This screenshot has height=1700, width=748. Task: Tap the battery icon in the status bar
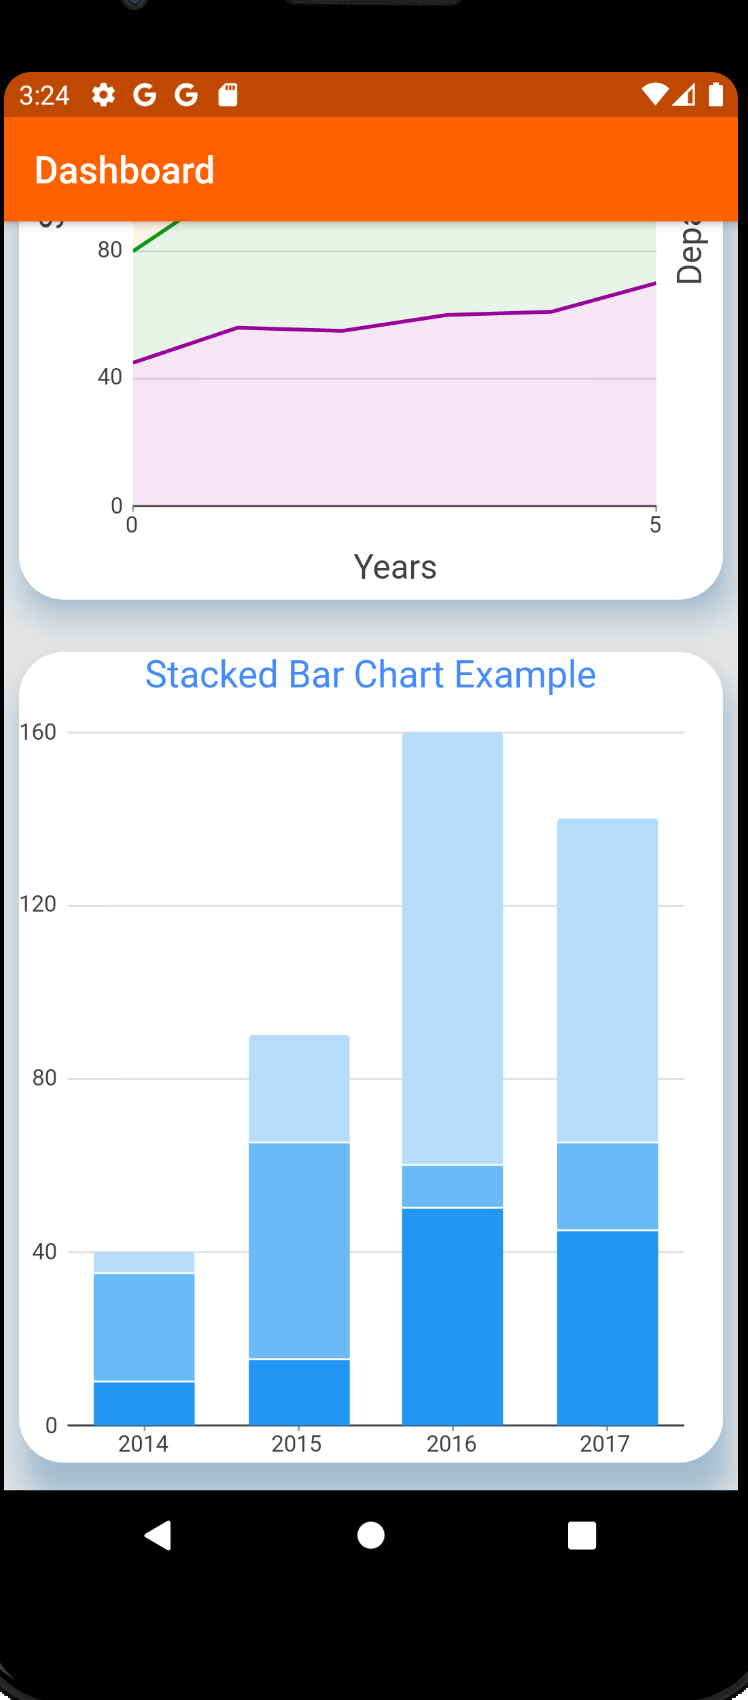click(716, 95)
